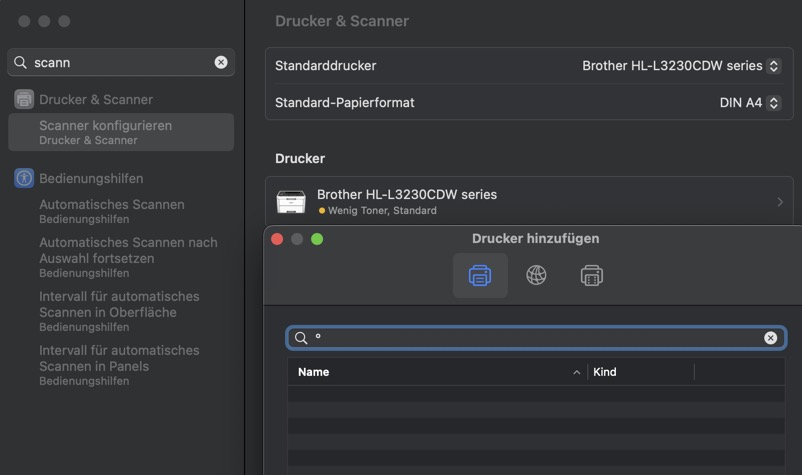Screen dimensions: 802x475
Task: Click the Drucker & Scanner sidebar icon
Action: pyautogui.click(x=24, y=100)
